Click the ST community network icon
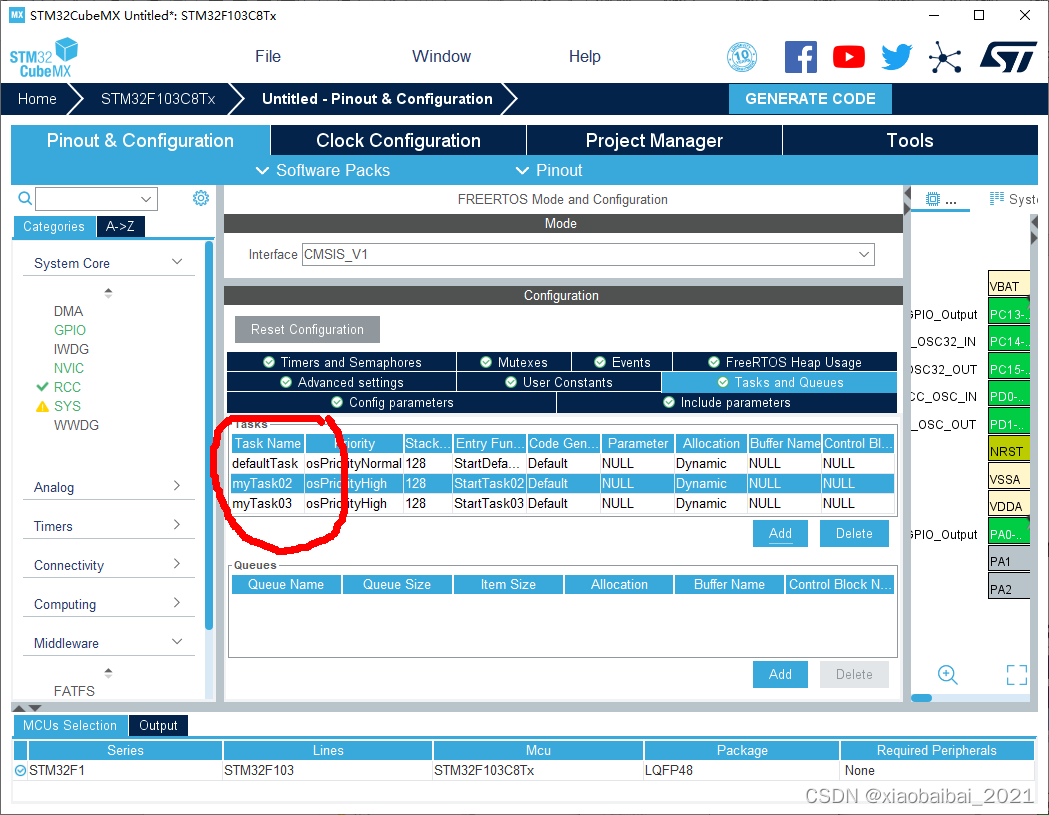1049x815 pixels. click(945, 58)
